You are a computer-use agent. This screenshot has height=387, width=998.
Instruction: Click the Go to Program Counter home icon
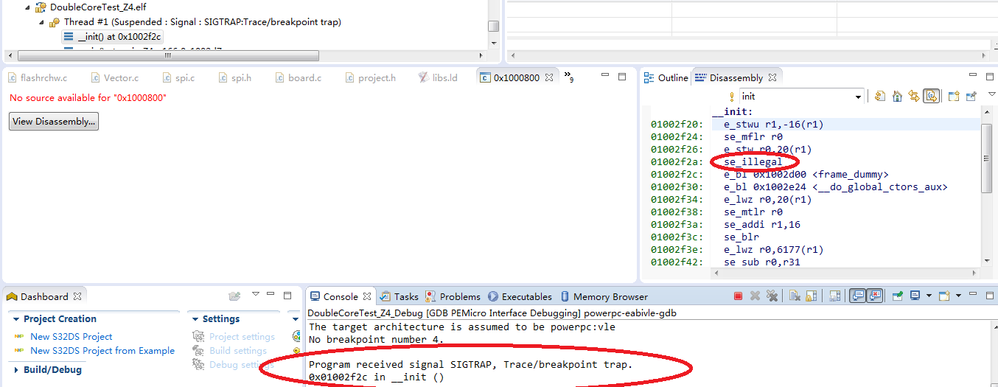point(897,97)
